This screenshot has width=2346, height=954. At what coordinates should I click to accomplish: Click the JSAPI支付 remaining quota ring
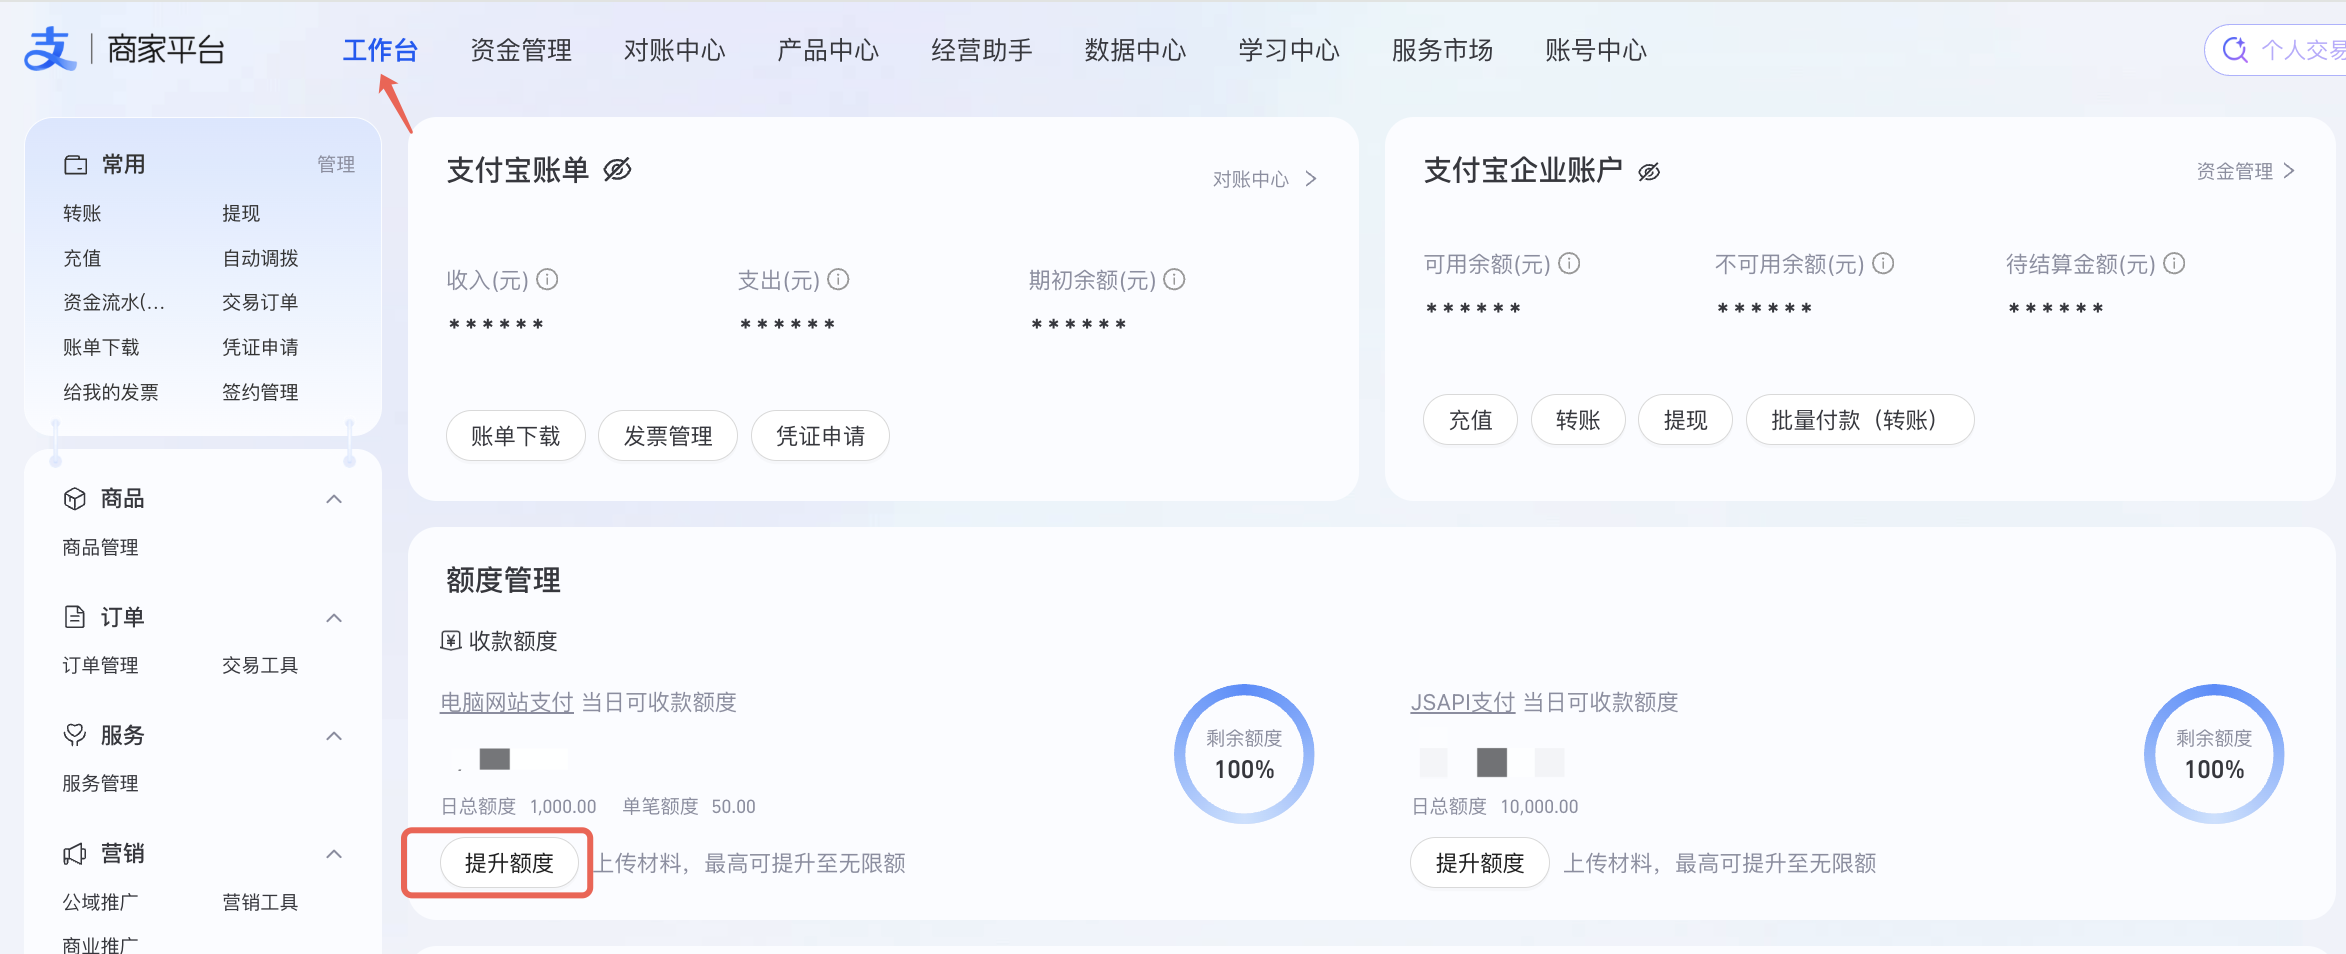coord(2214,754)
